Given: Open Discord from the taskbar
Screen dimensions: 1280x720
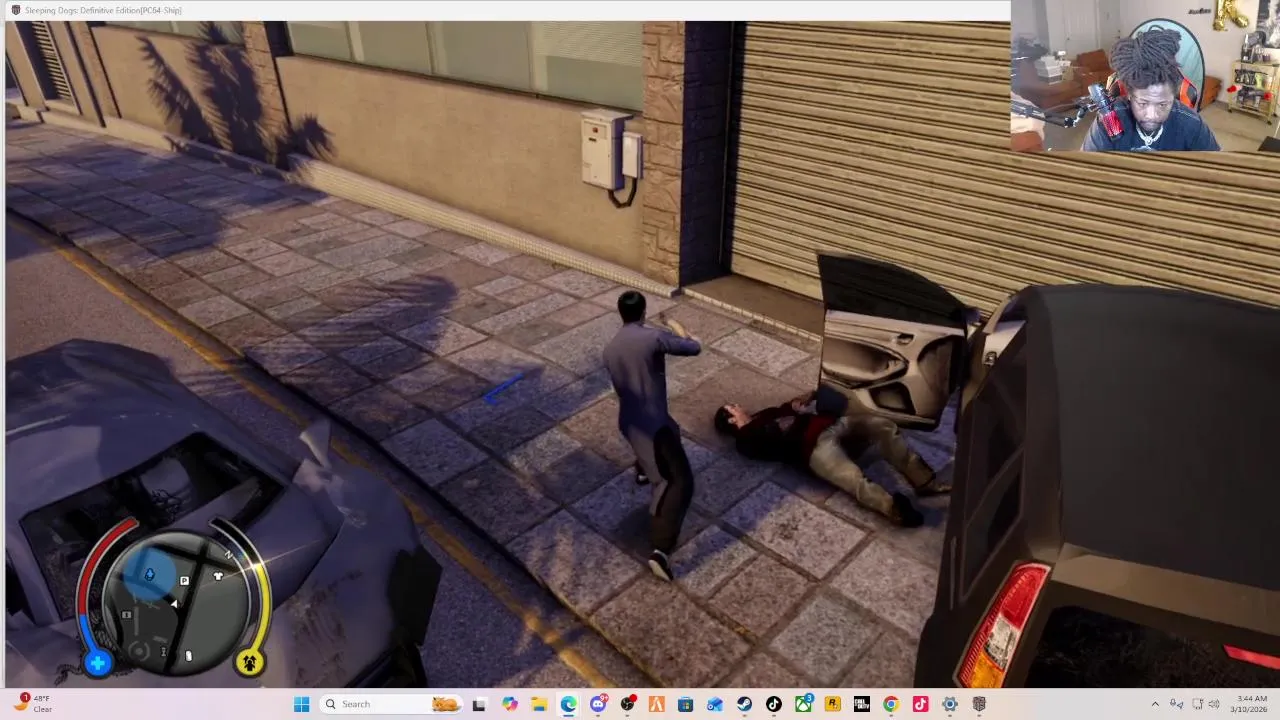Looking at the screenshot, I should 598,704.
